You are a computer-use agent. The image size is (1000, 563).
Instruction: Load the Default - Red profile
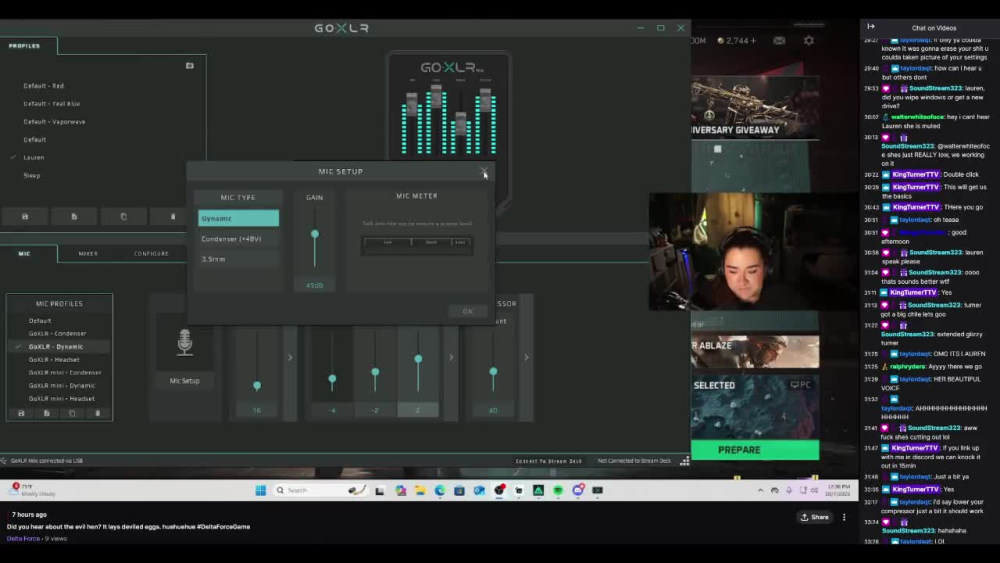[x=44, y=85]
